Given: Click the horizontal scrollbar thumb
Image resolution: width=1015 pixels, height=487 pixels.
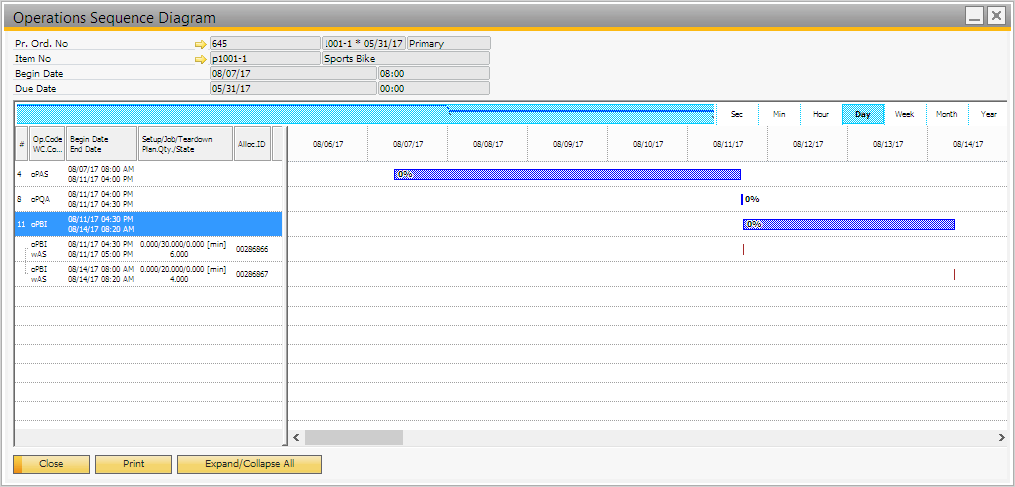Looking at the screenshot, I should (353, 438).
